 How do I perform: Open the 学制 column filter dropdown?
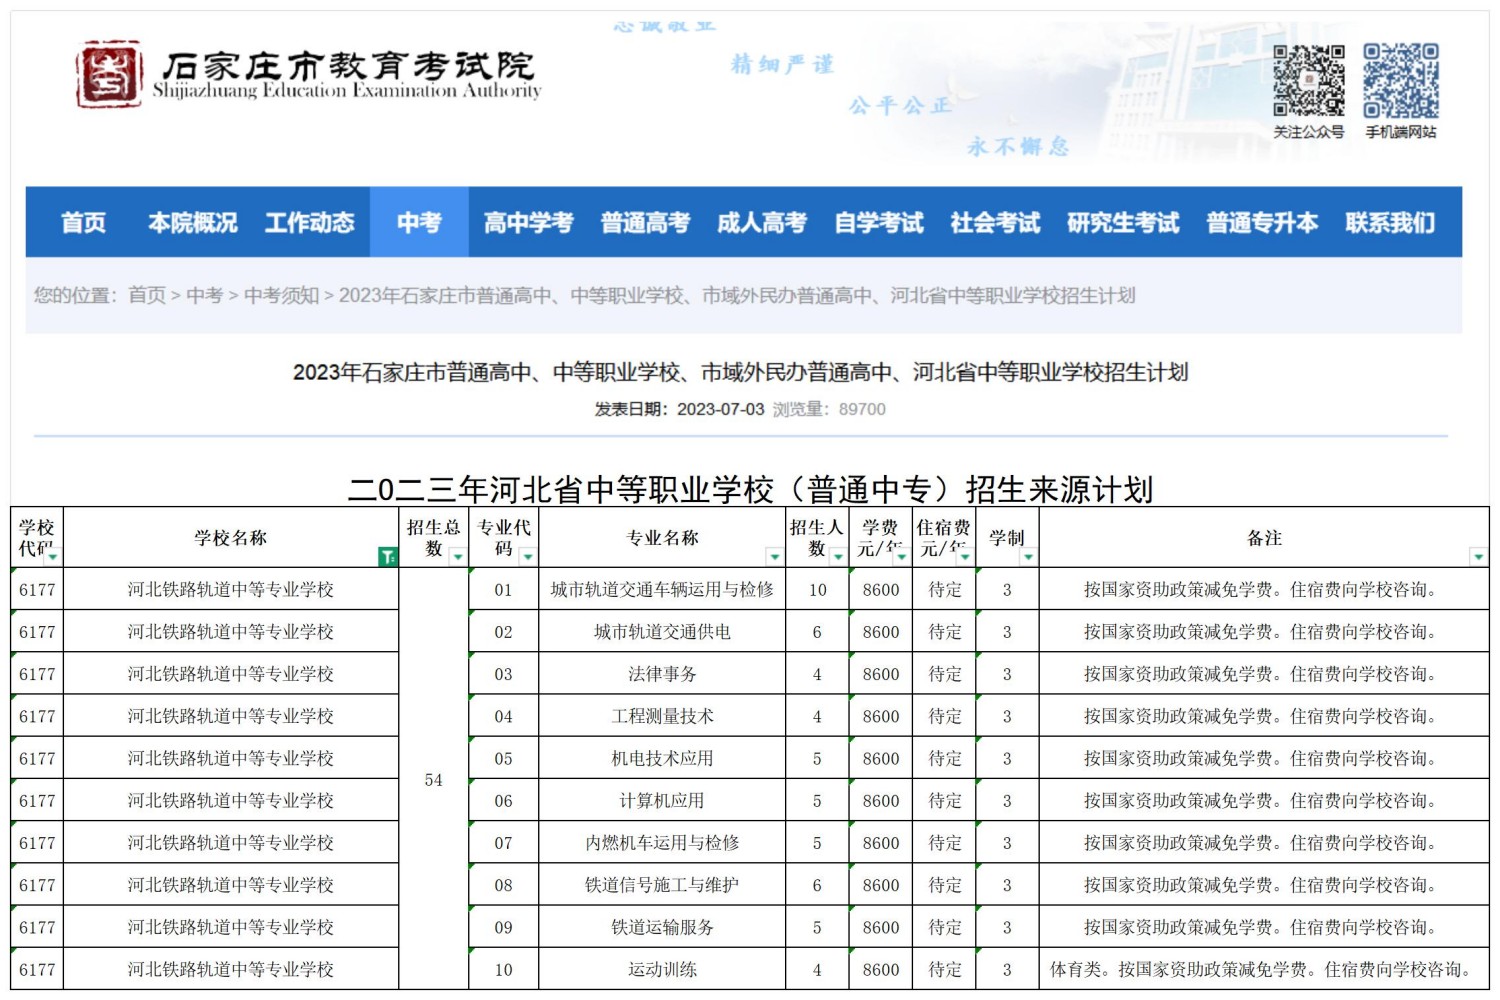pos(1028,557)
